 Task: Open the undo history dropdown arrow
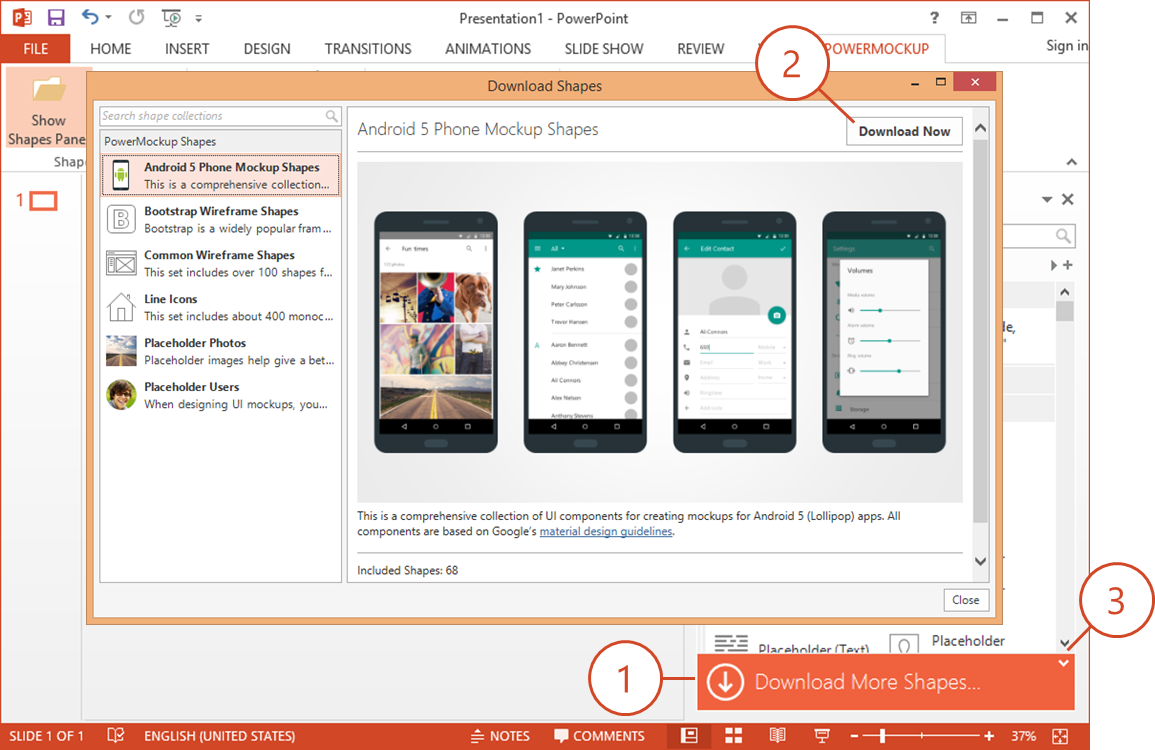[108, 17]
